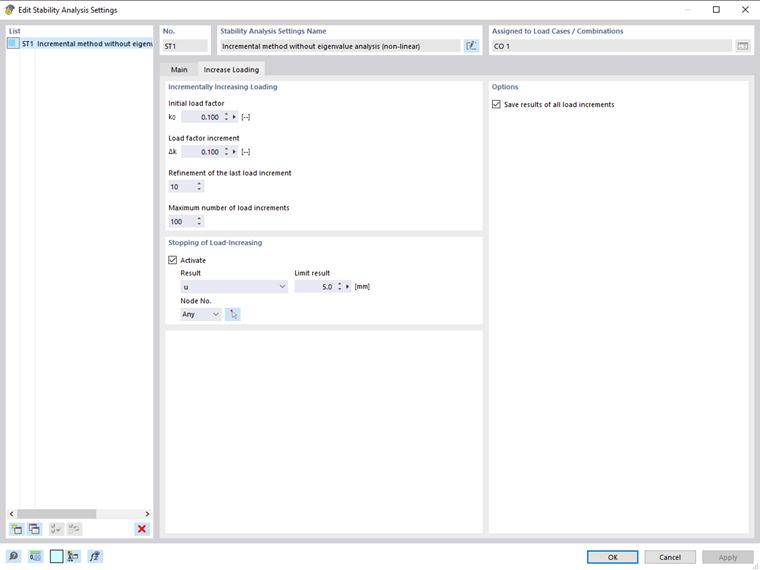760x570 pixels.
Task: Expand the arrow beside initial load factor k0
Action: [x=234, y=117]
